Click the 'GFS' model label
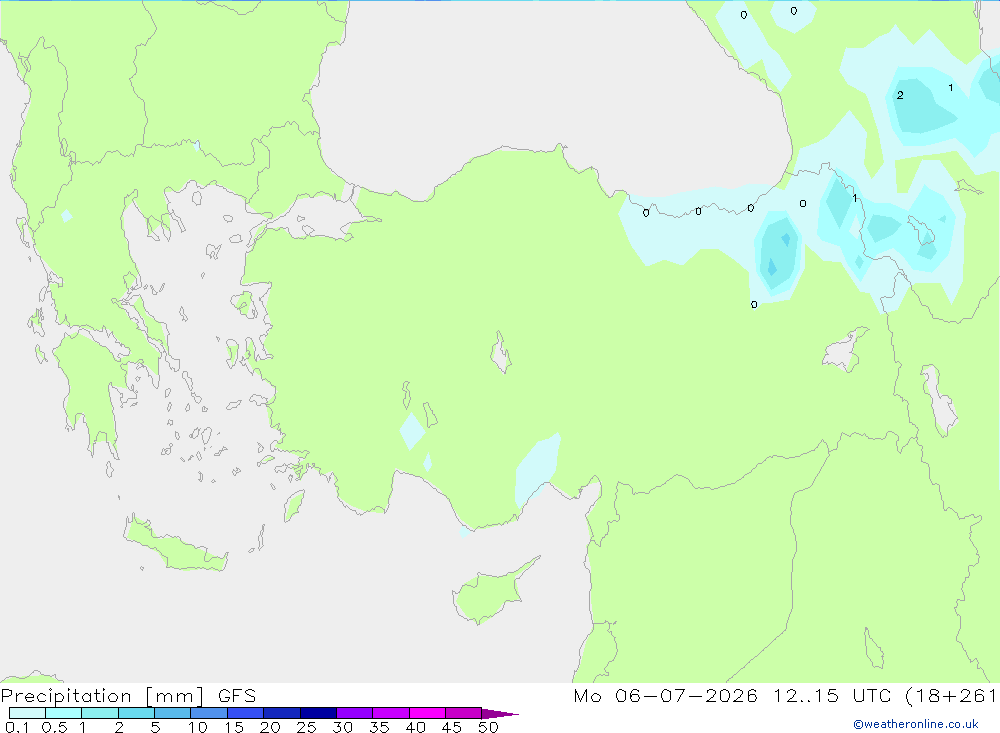This screenshot has height=733, width=1000. (x=237, y=696)
